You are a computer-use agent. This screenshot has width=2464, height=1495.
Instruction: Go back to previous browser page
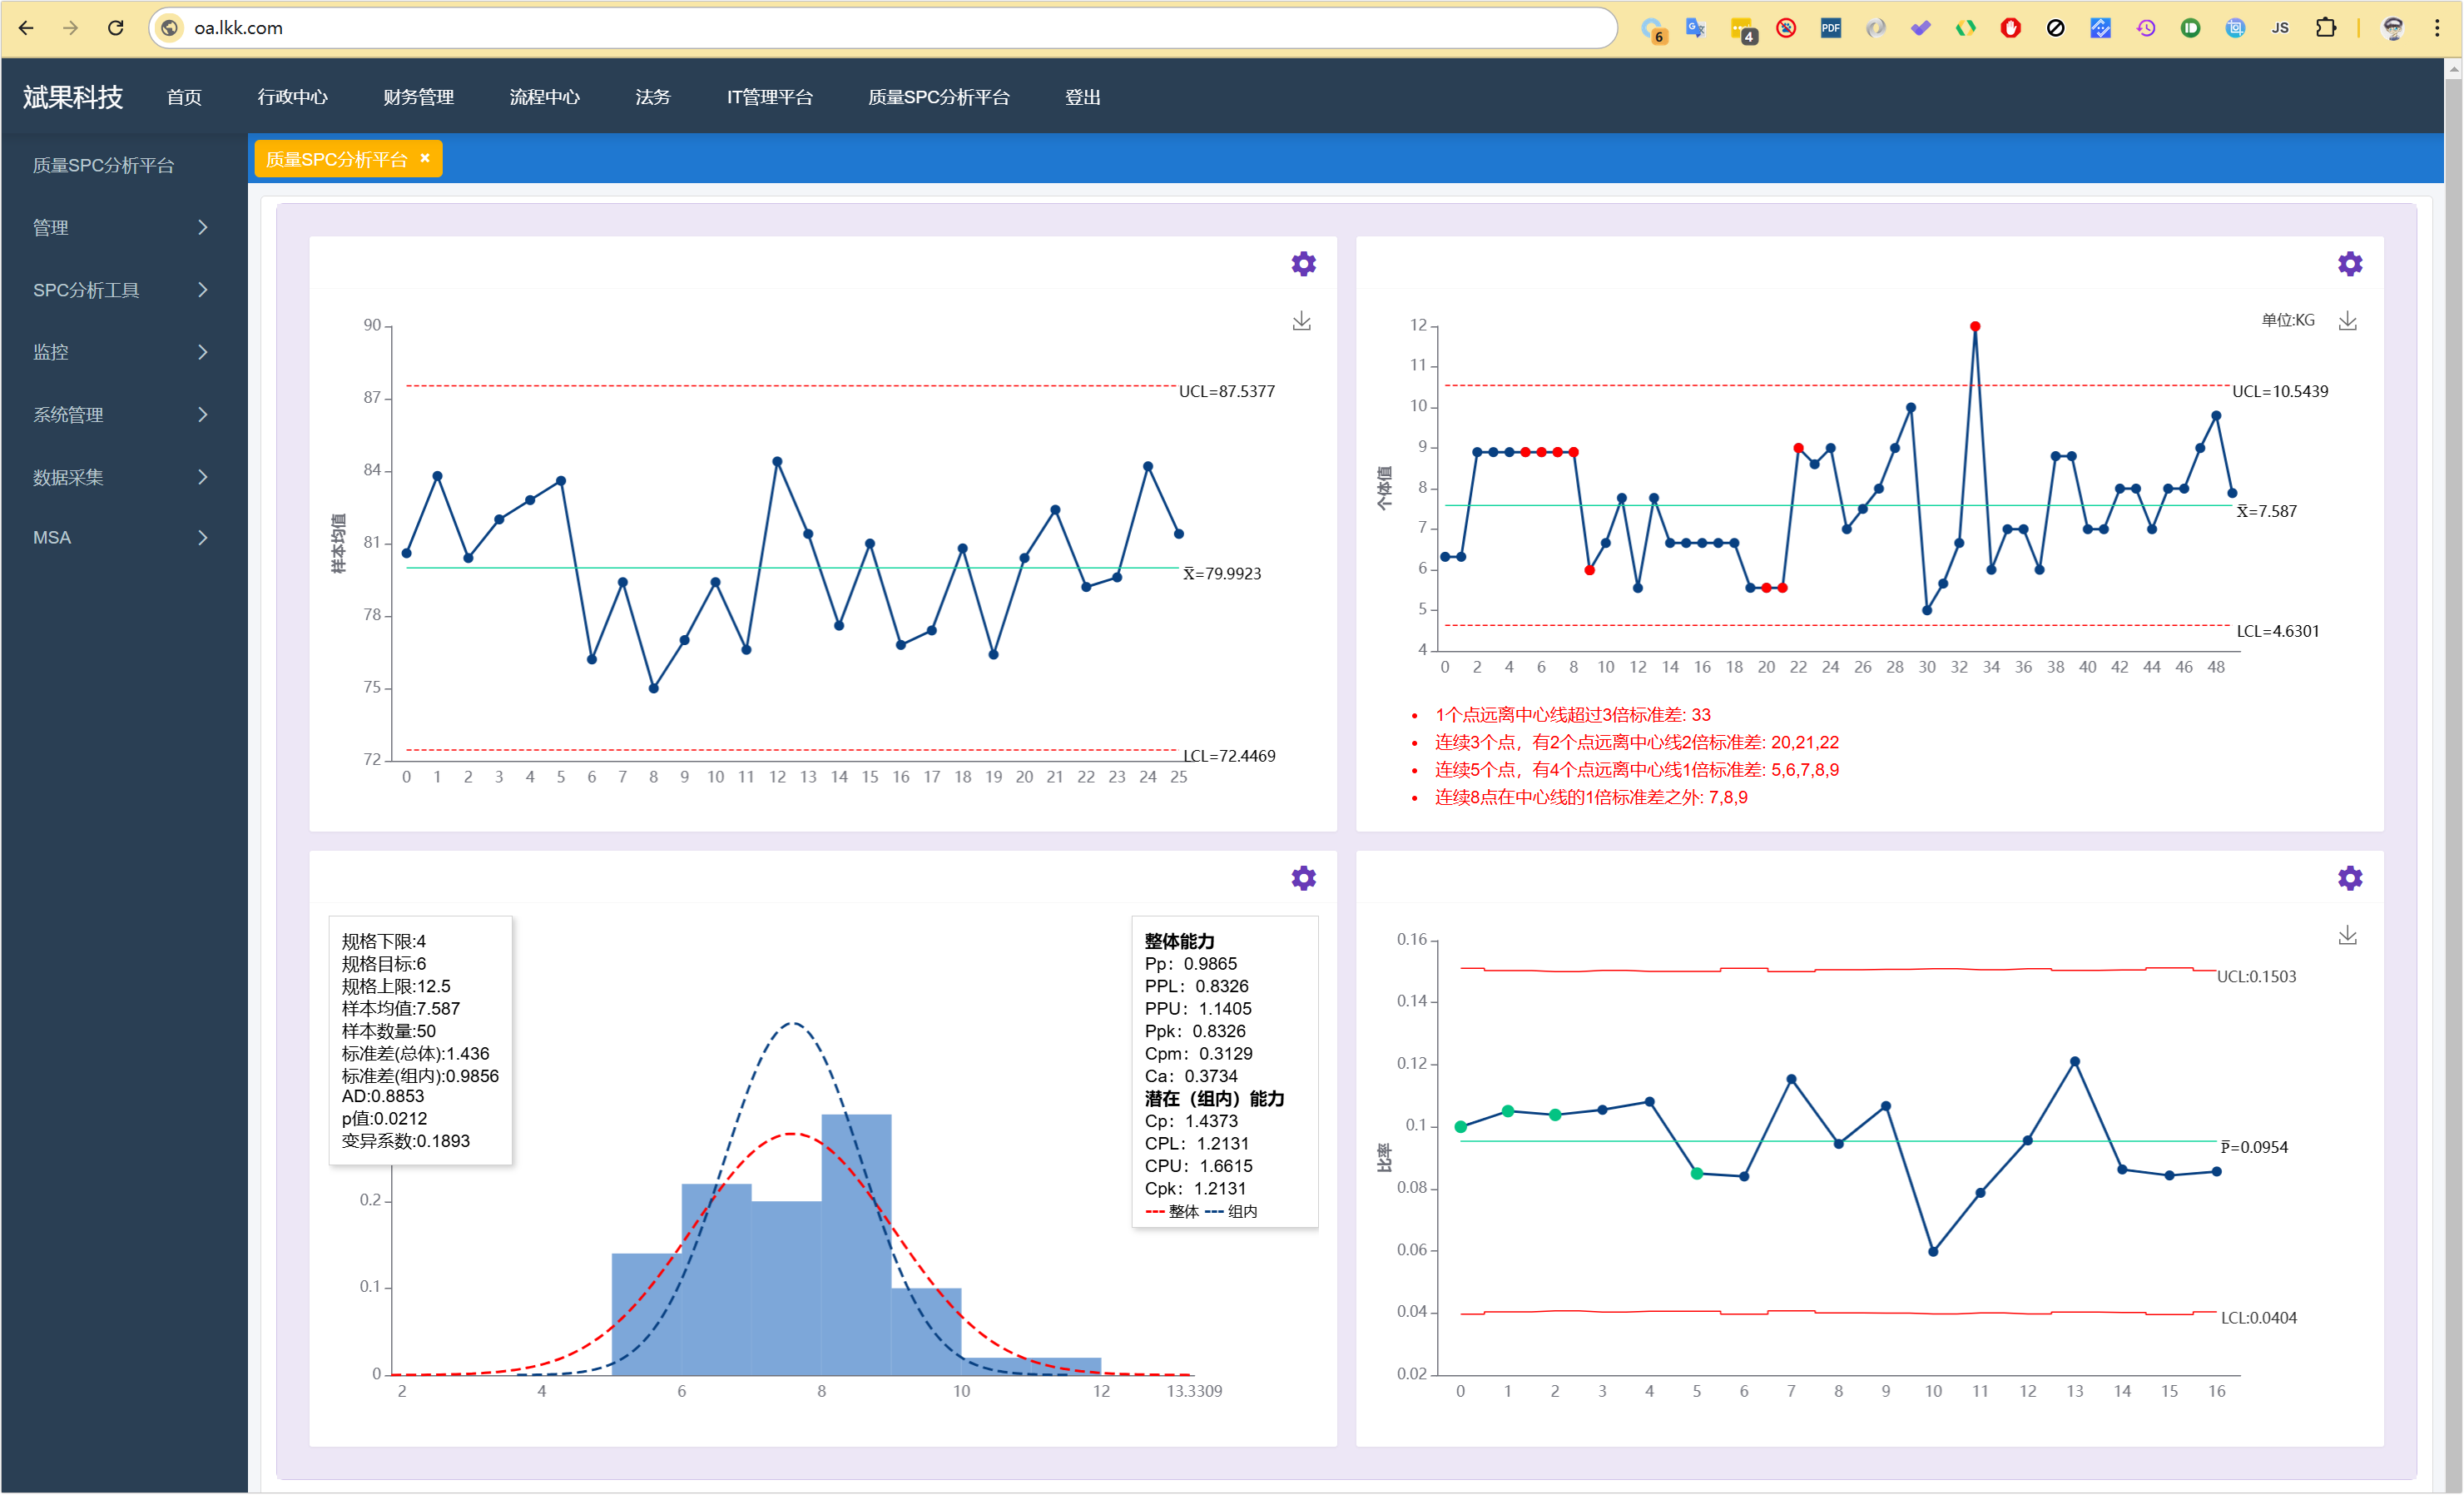[x=27, y=28]
